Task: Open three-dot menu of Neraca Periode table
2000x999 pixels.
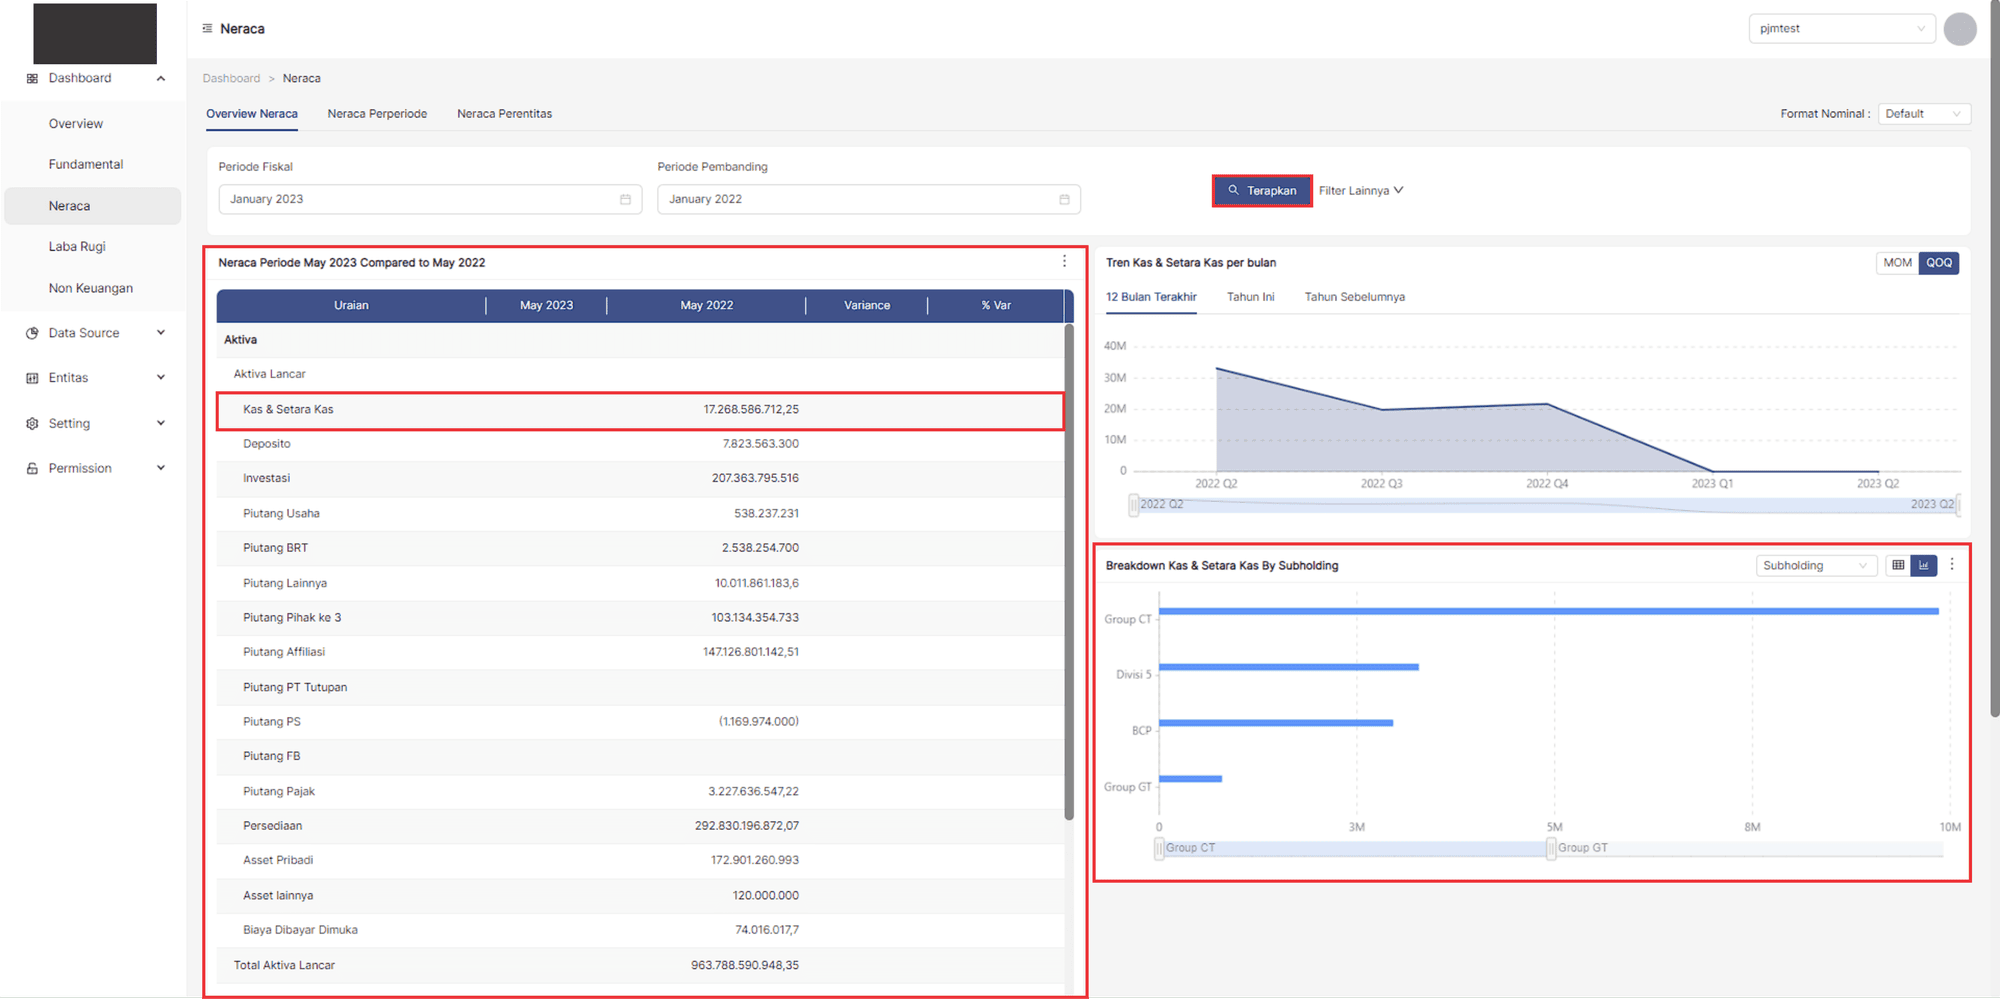Action: 1064,262
